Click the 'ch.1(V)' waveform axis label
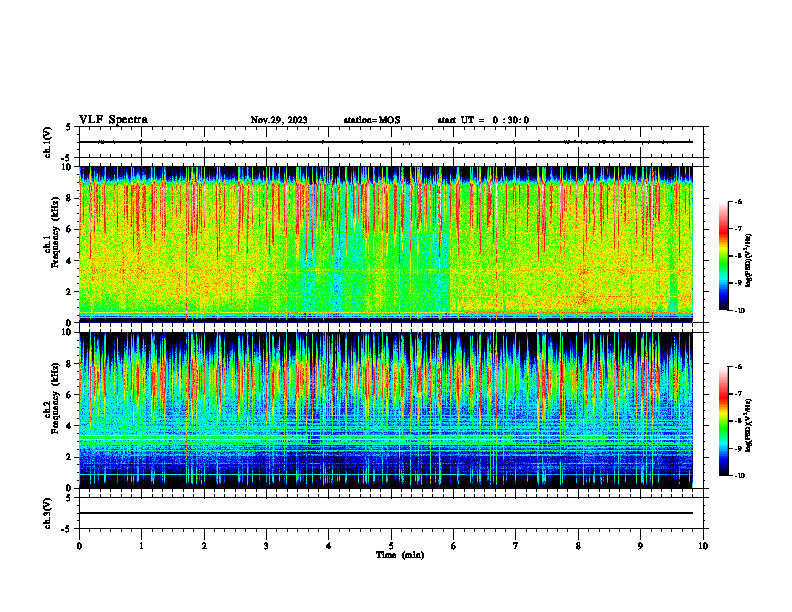 click(47, 142)
